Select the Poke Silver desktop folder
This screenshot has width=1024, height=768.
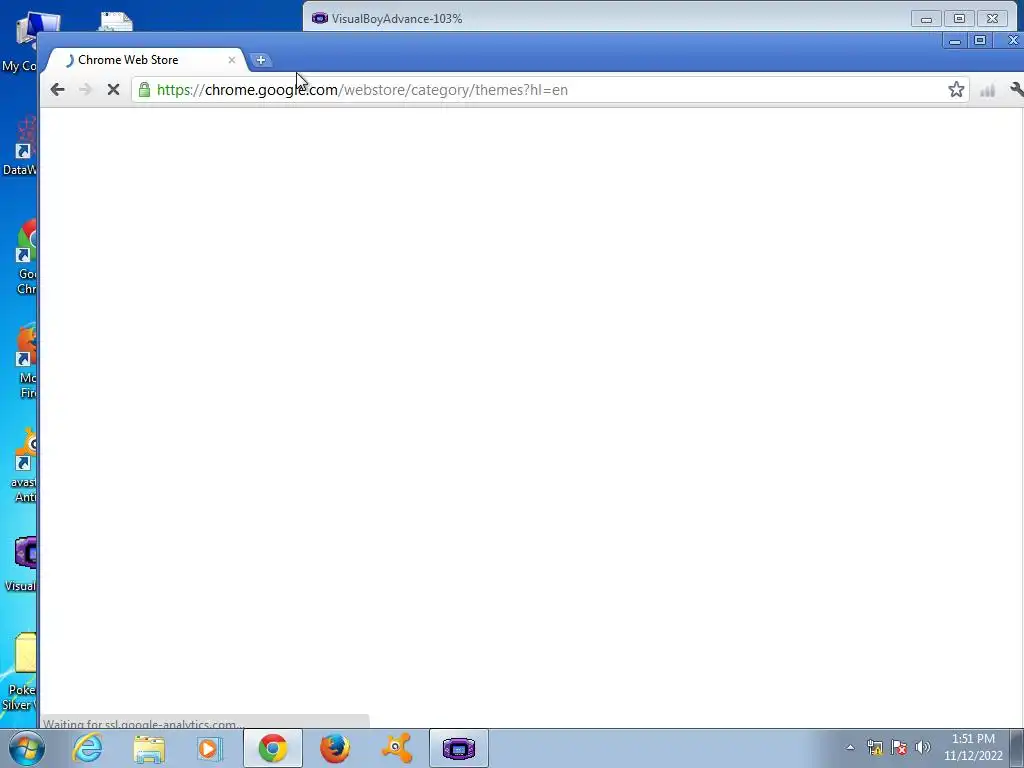click(x=20, y=673)
